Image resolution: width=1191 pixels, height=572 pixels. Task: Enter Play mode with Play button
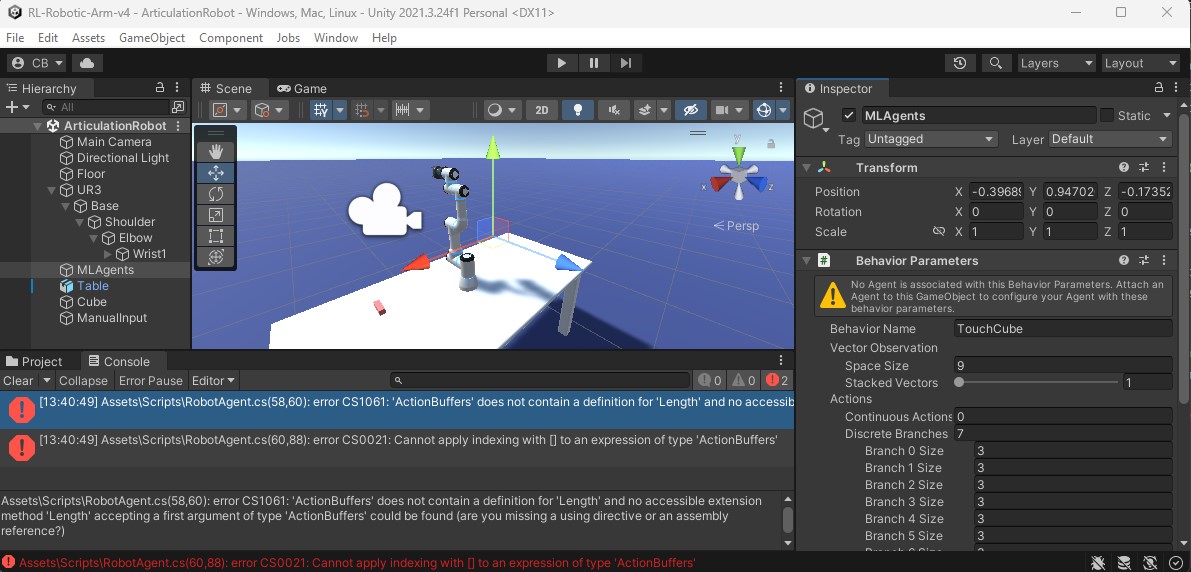(561, 63)
